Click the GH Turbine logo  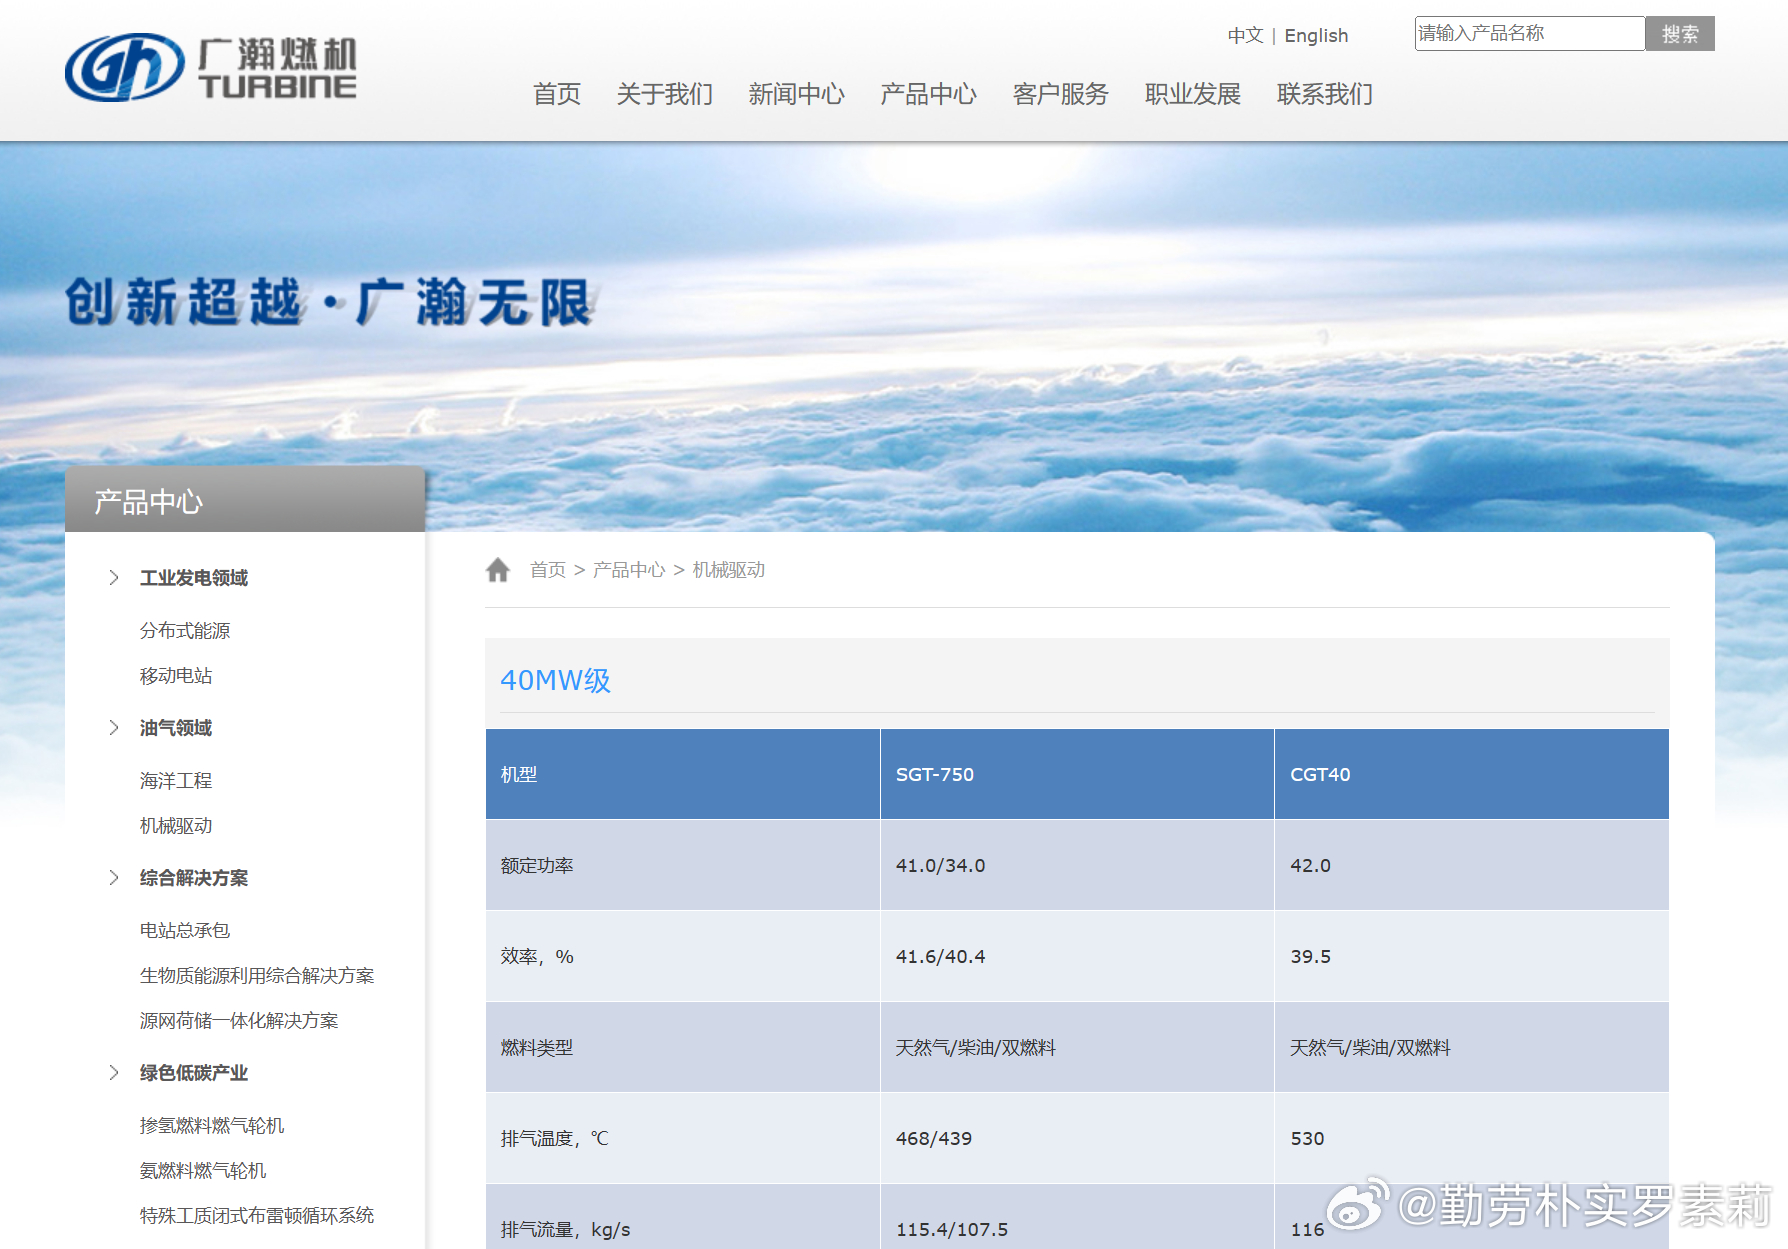tap(211, 67)
